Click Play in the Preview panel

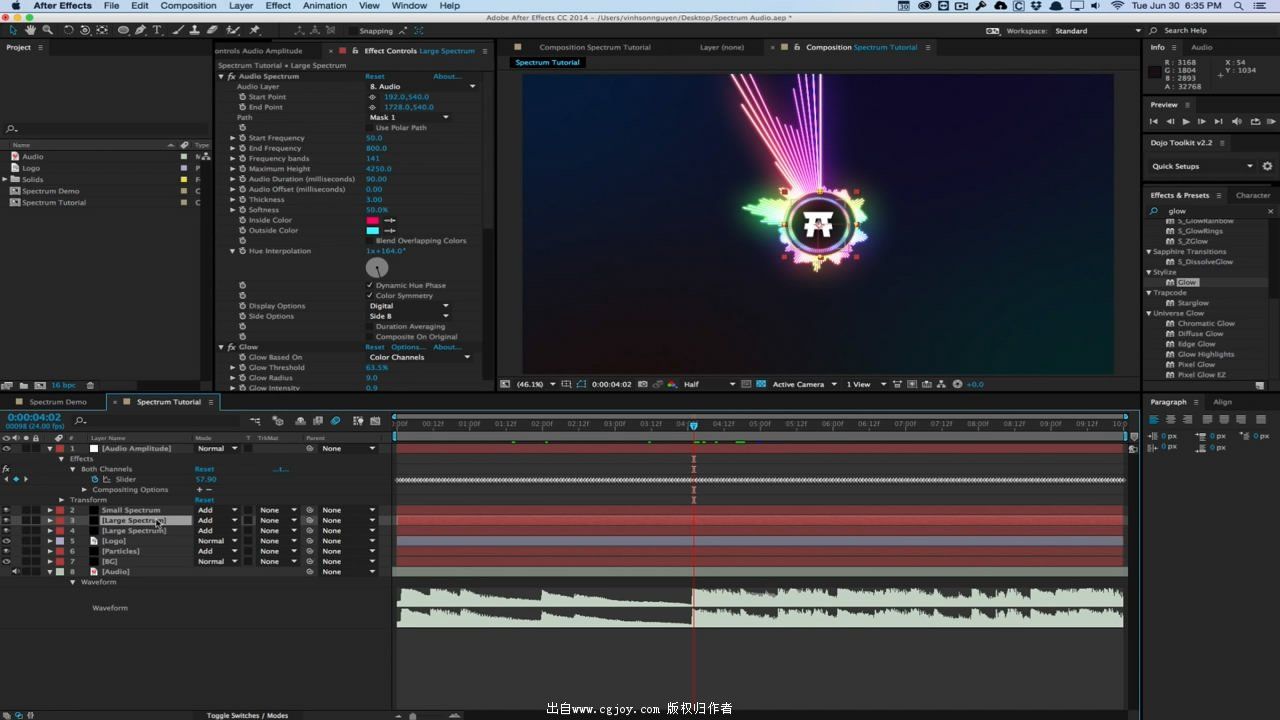tap(1186, 121)
